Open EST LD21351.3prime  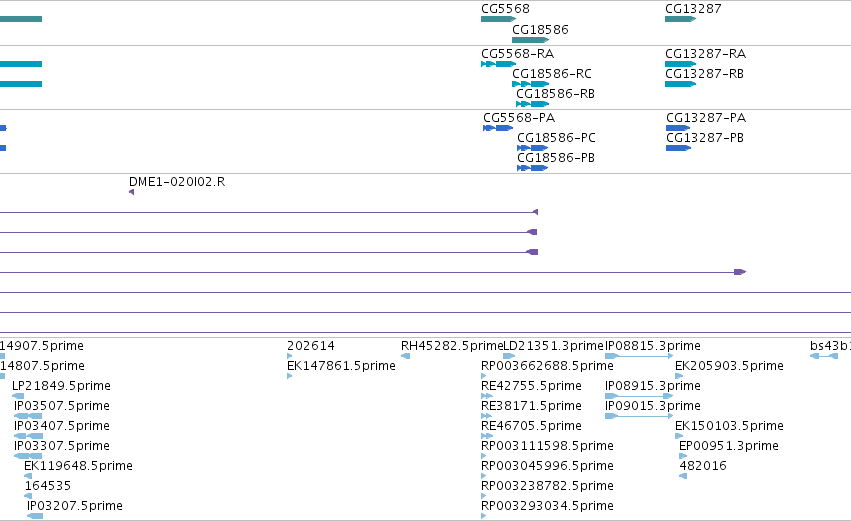554,346
